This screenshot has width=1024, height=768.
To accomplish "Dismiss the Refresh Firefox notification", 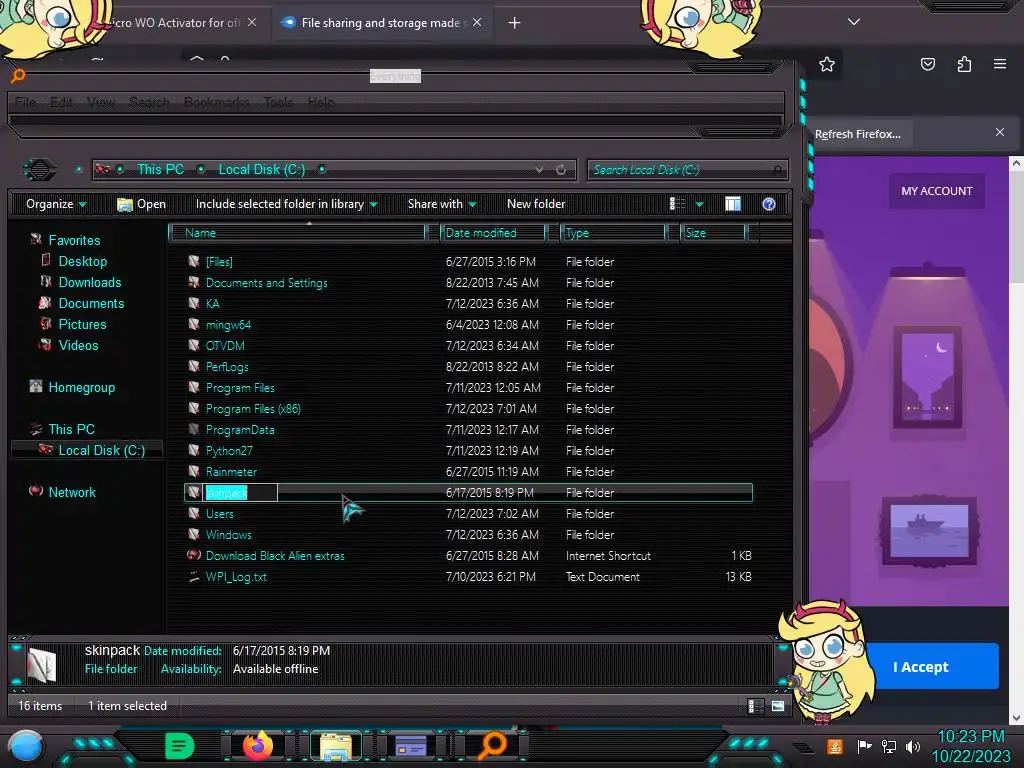I will pyautogui.click(x=1000, y=133).
